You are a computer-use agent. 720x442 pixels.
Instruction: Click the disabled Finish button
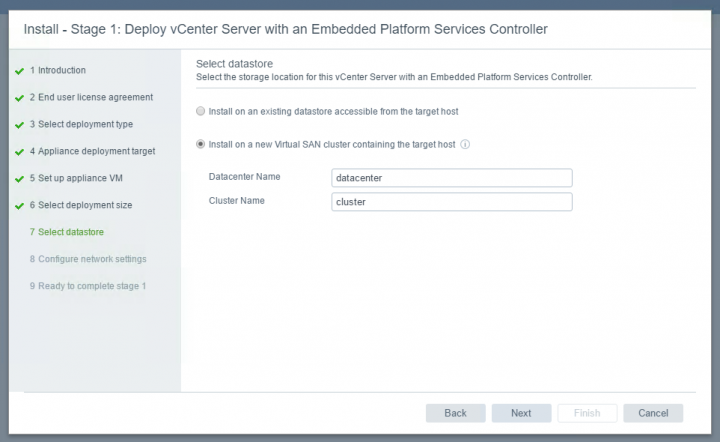click(x=587, y=413)
